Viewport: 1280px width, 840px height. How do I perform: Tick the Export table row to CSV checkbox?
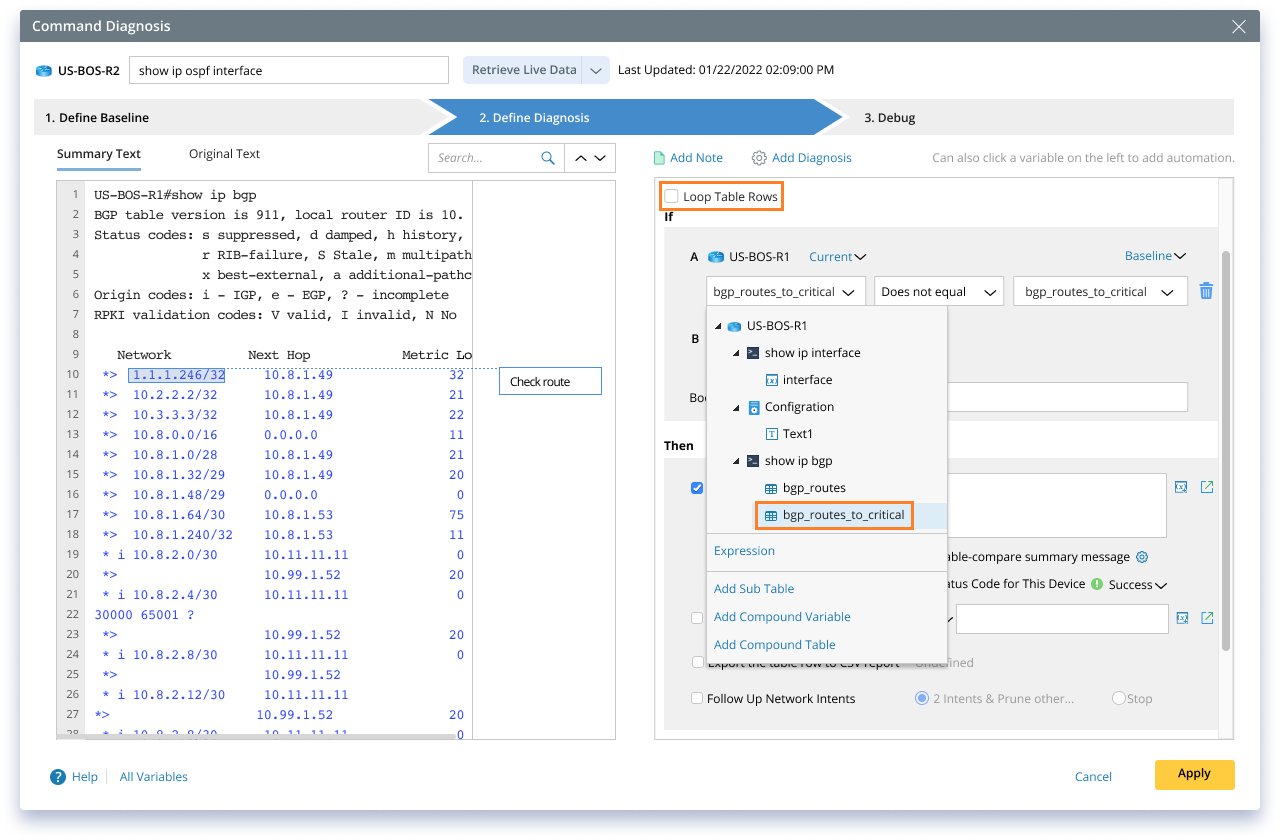(697, 662)
